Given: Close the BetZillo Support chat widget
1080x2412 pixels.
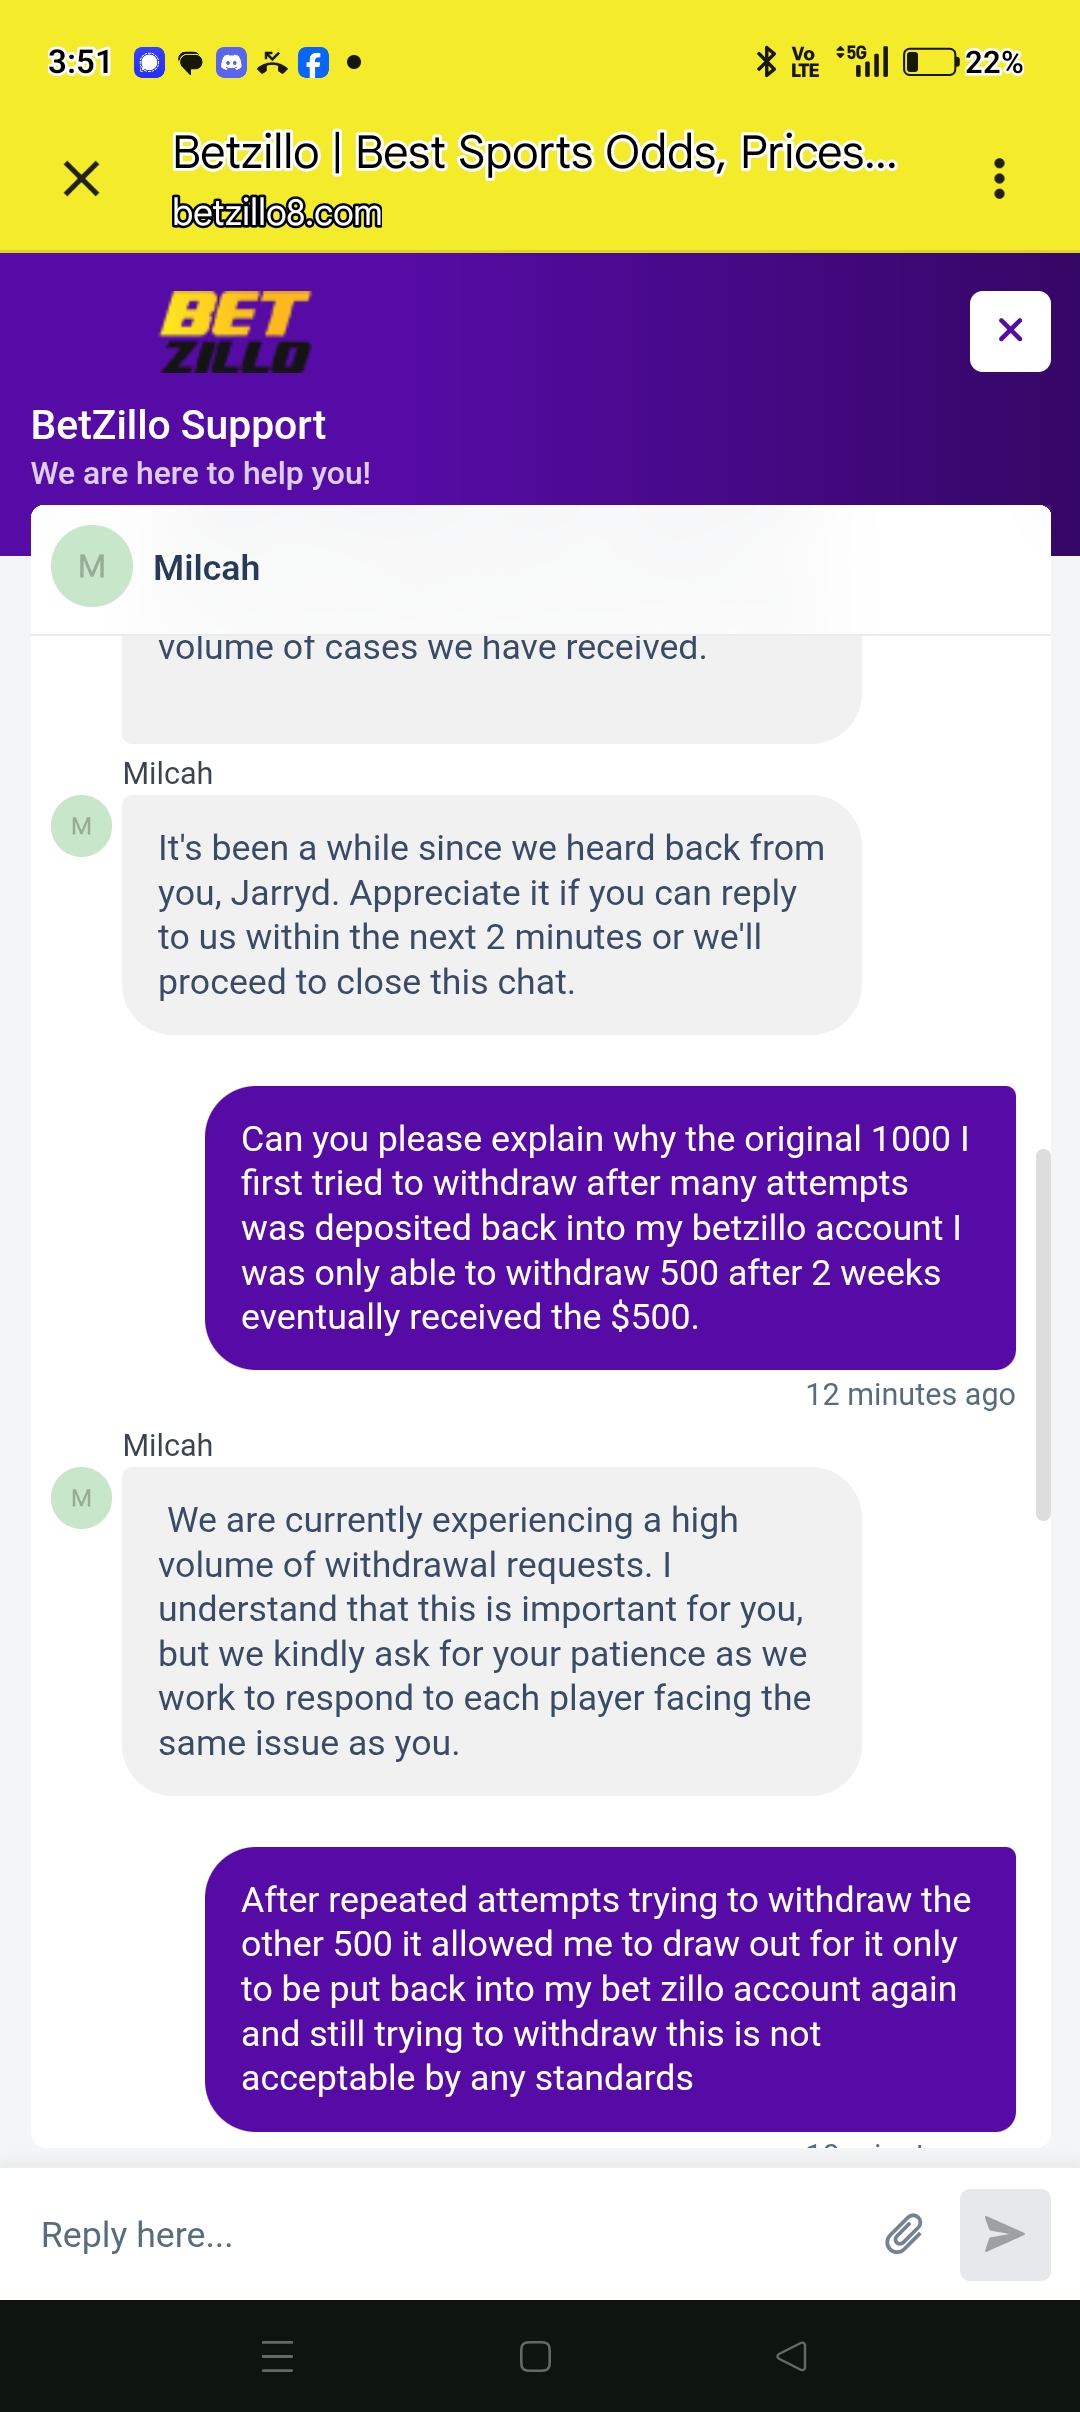Looking at the screenshot, I should [x=1010, y=331].
